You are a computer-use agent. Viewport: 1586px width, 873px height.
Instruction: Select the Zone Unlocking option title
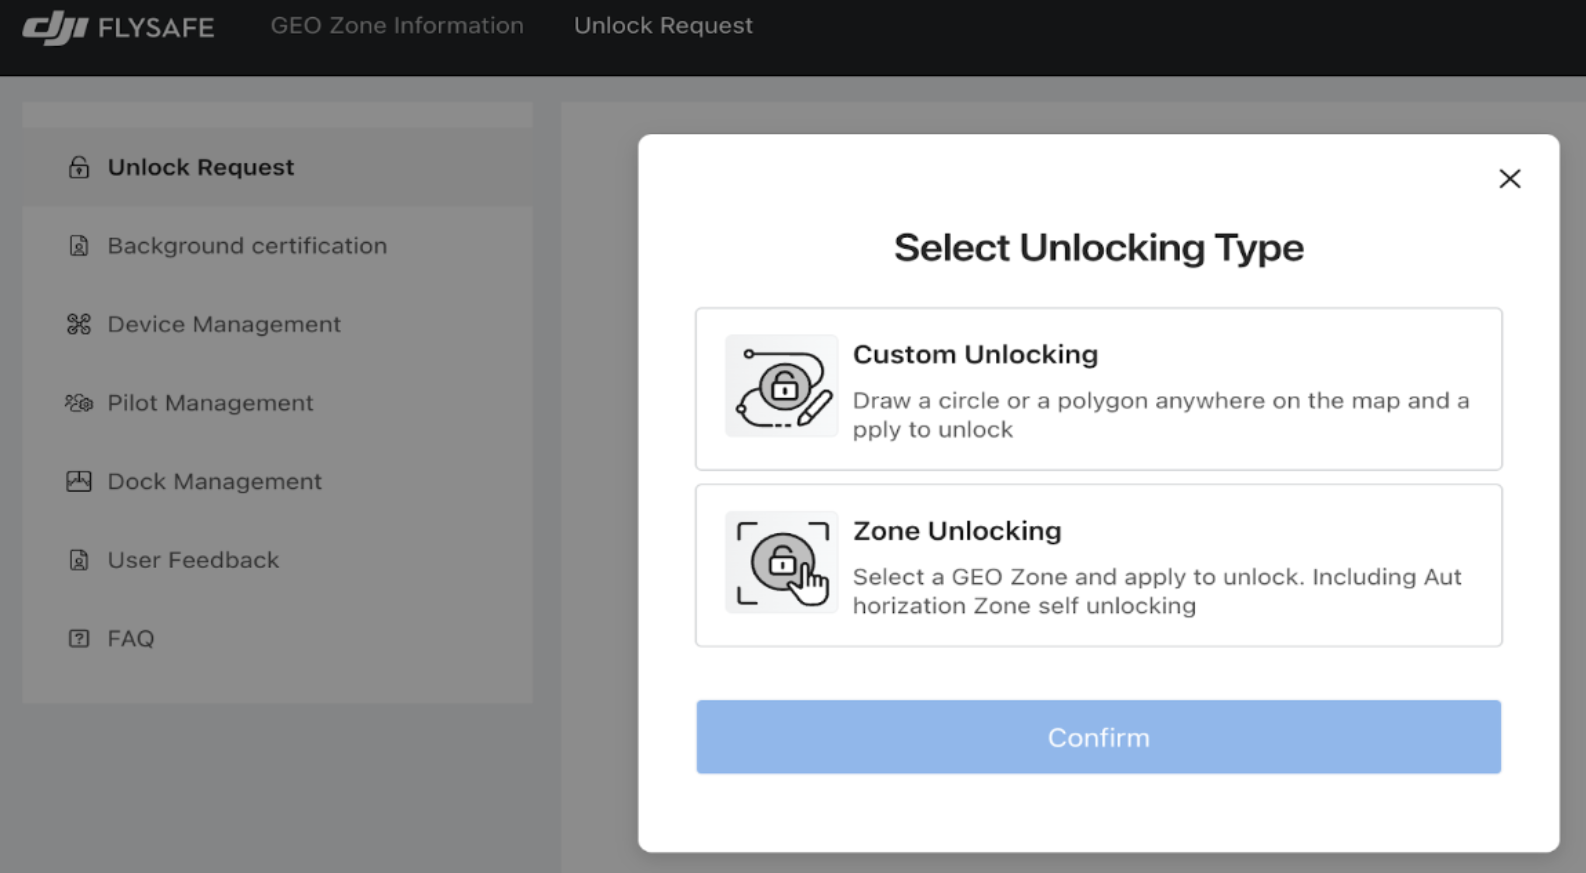tap(957, 531)
